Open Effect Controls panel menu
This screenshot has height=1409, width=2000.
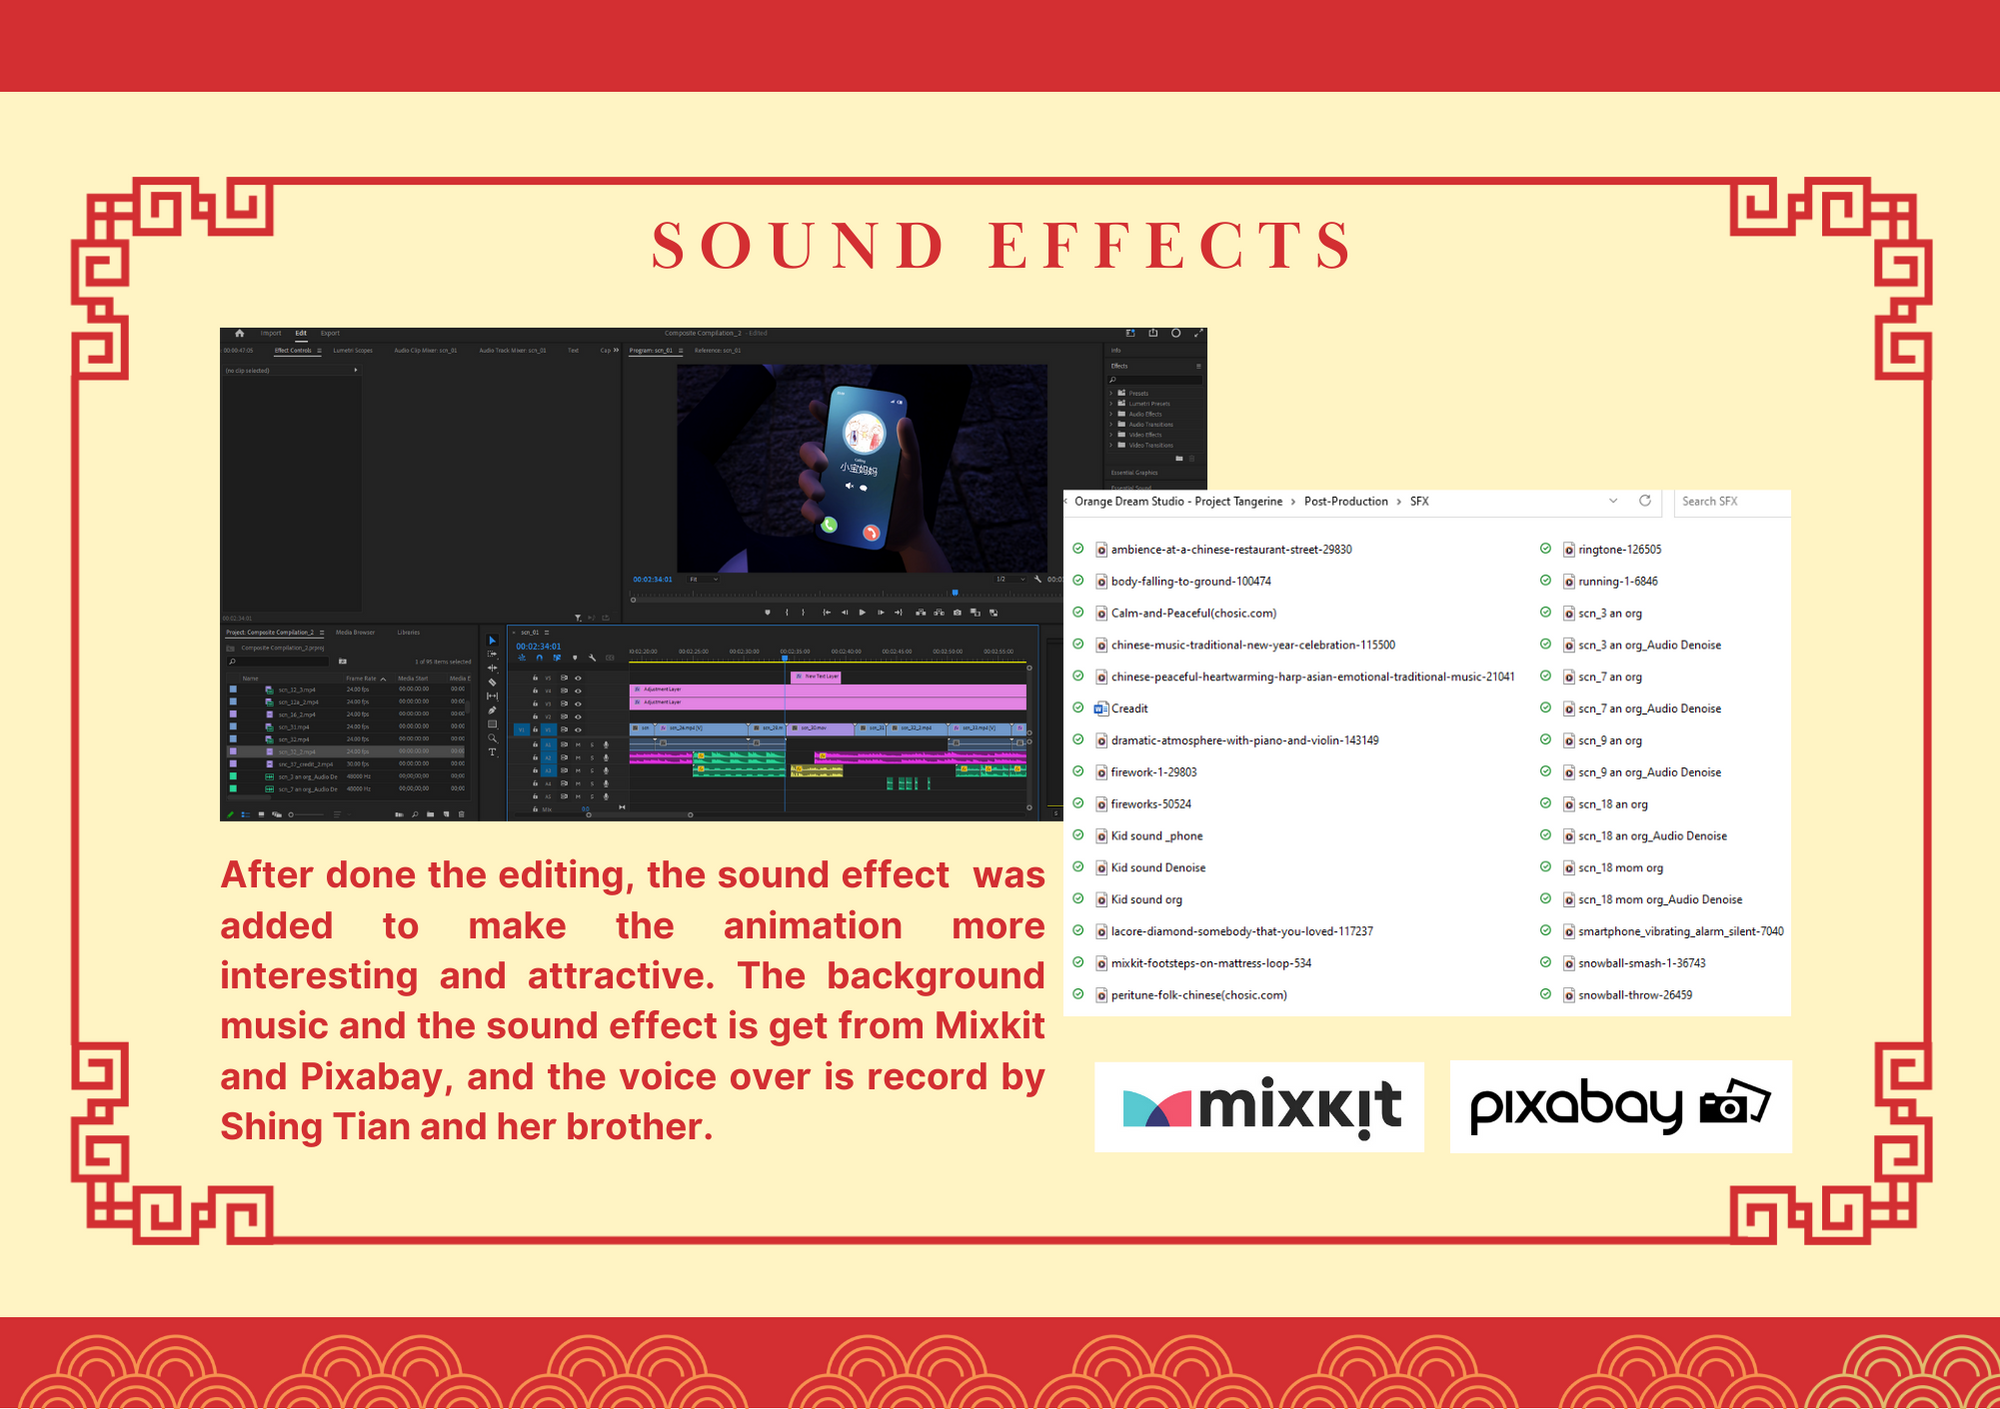pos(319,351)
